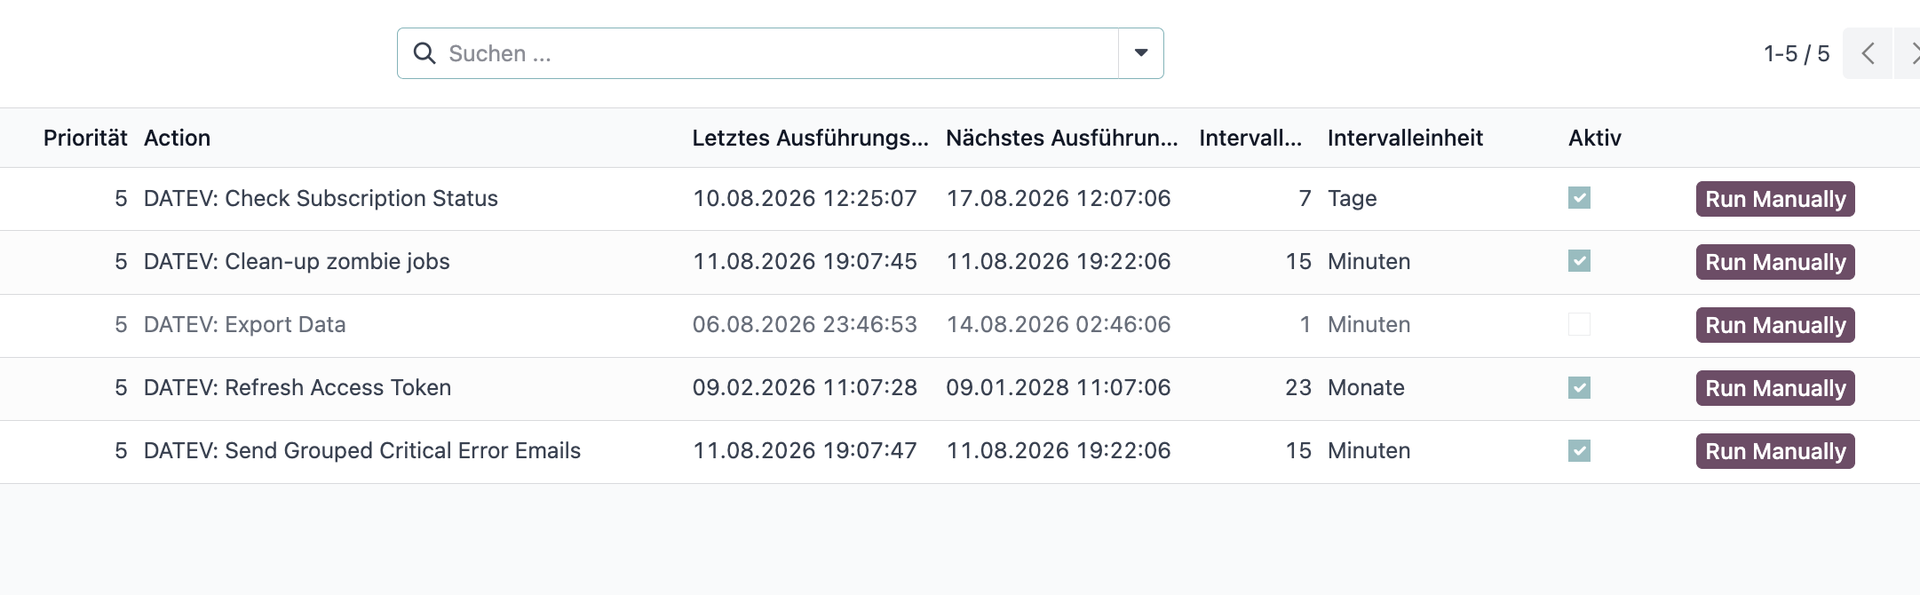Click the search magnifier icon
1920x595 pixels.
(x=424, y=53)
